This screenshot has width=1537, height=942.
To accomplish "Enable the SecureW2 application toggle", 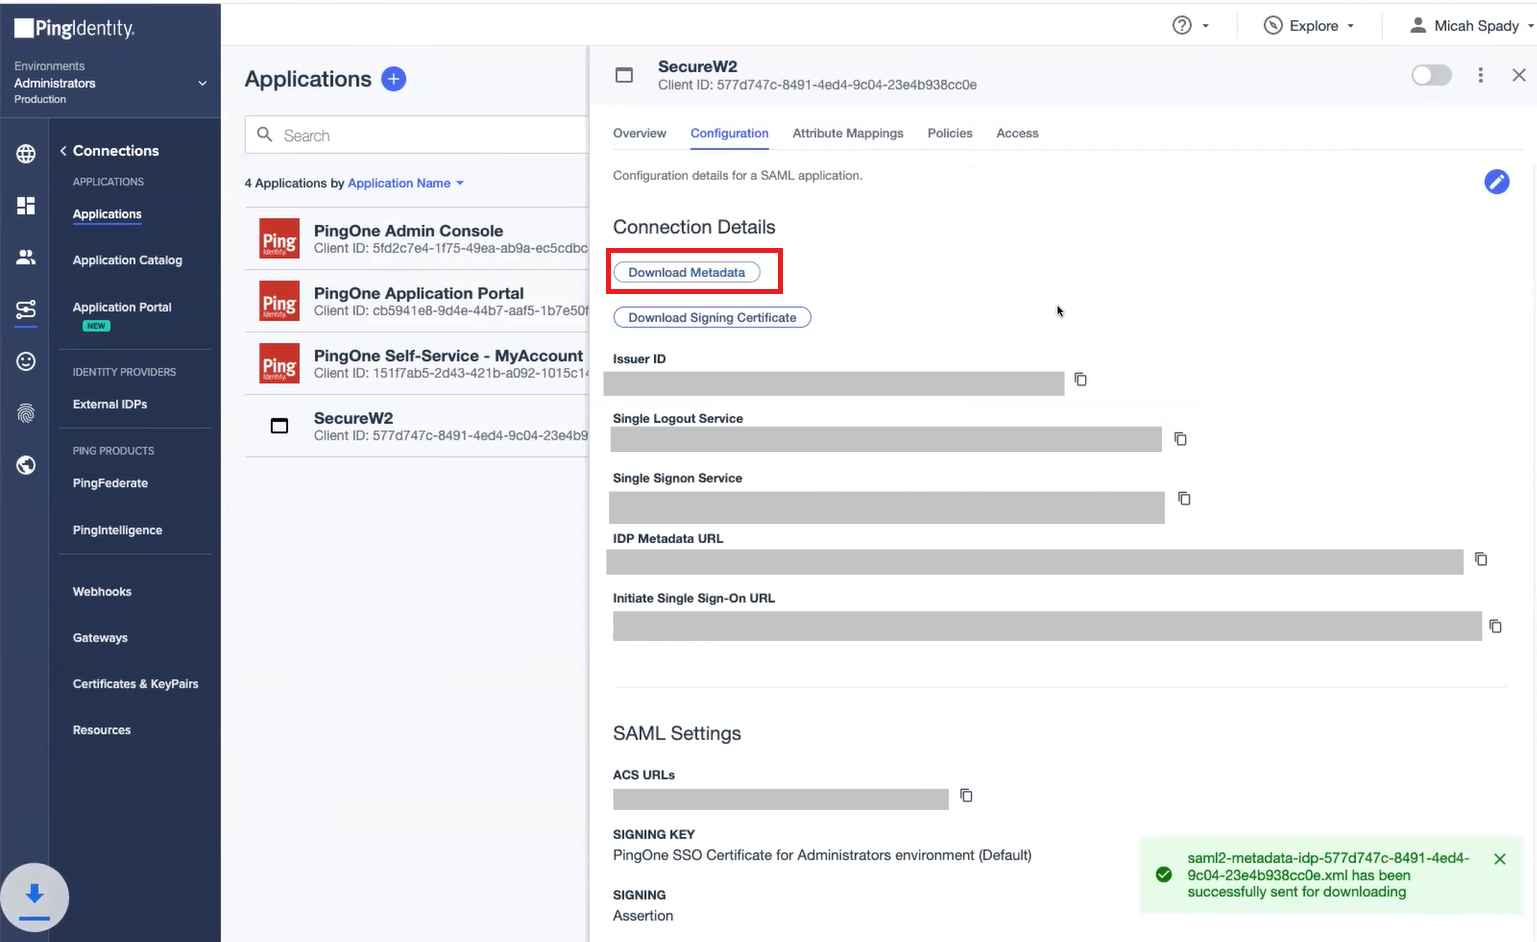I will 1431,75.
